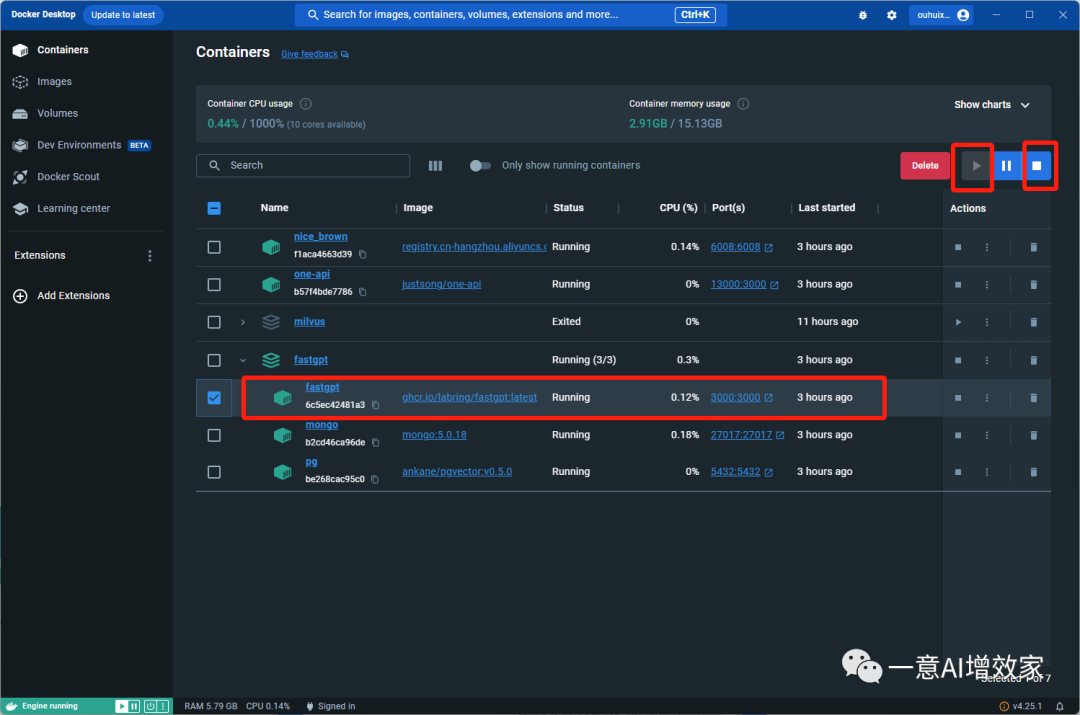Check the nice_brown container checkbox
The image size is (1080, 715).
click(x=214, y=247)
